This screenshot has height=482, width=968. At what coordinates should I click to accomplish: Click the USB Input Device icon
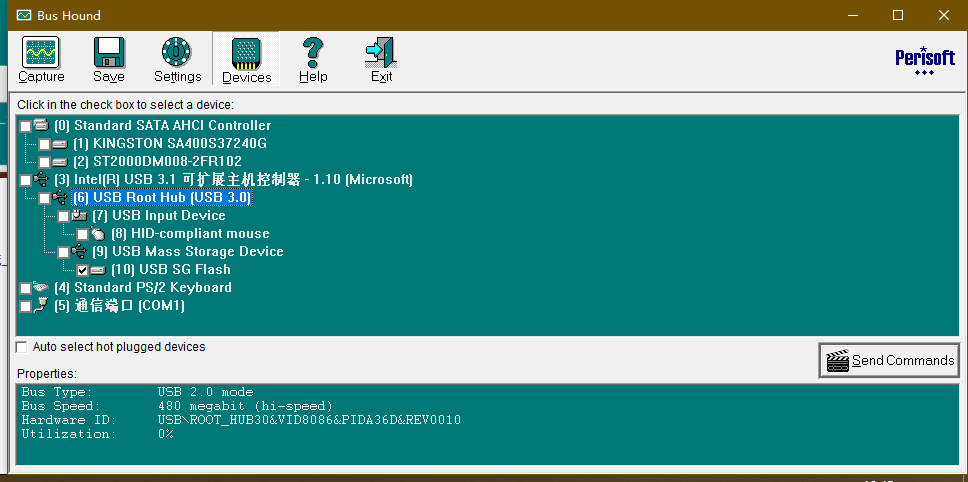(x=79, y=215)
